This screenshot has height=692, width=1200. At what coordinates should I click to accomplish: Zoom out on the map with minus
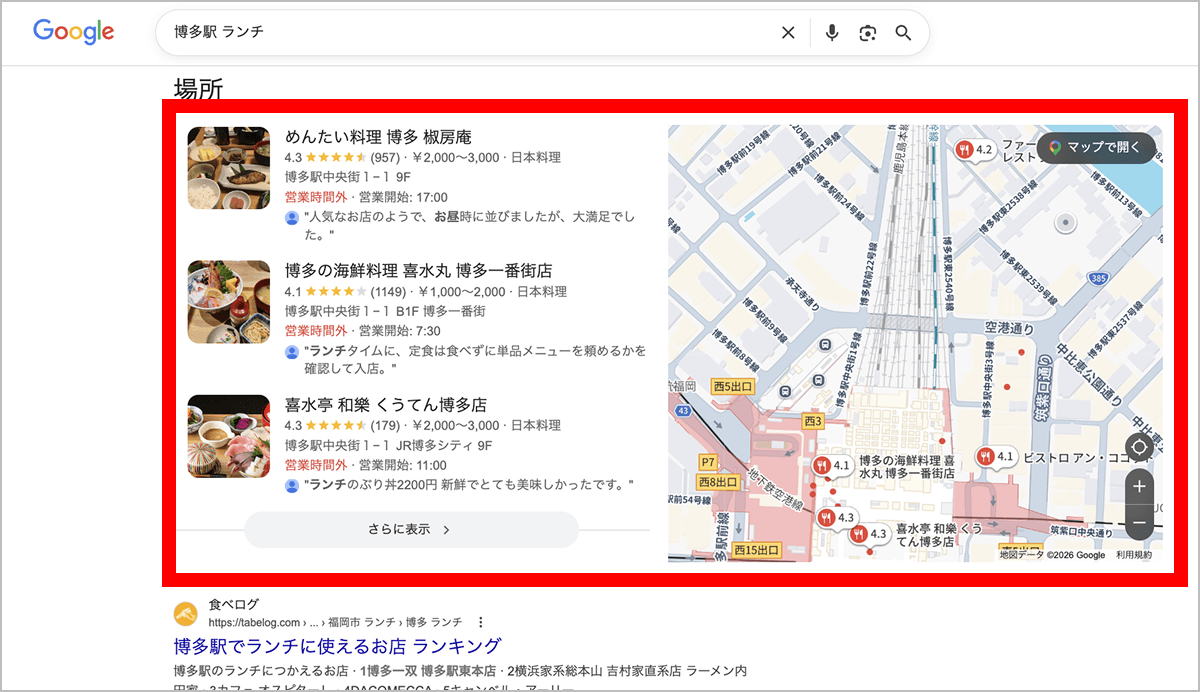coord(1139,522)
